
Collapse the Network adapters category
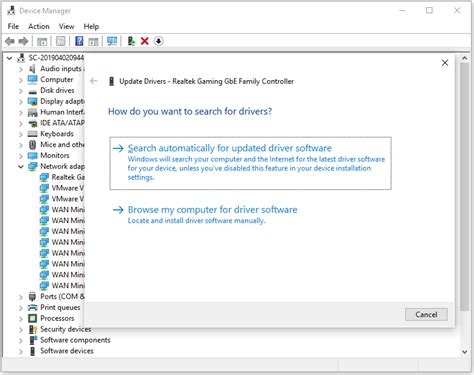coord(21,167)
